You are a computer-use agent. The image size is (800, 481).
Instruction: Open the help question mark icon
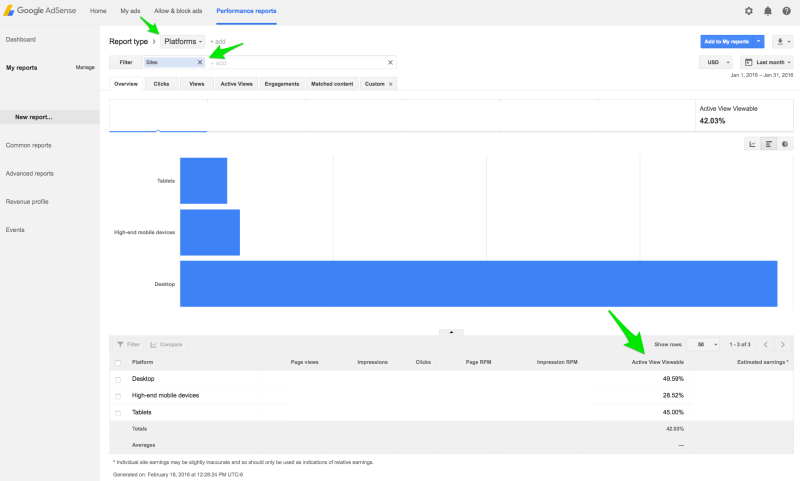[786, 11]
